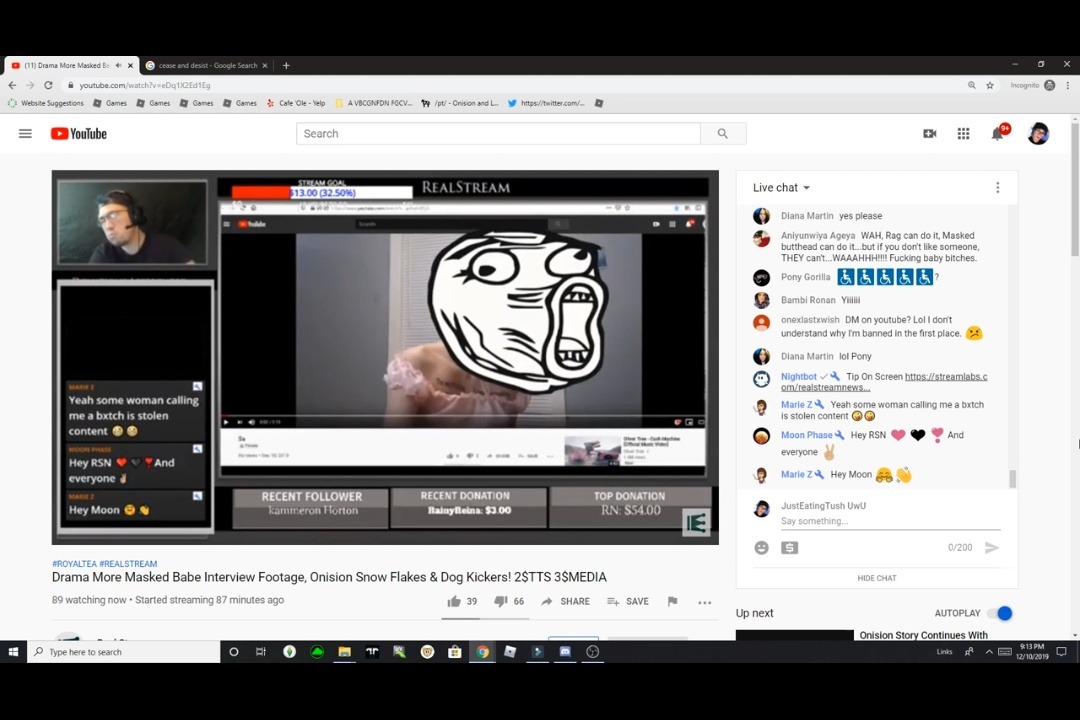Open the twitter.com bookmark
1080x720 pixels.
click(x=546, y=103)
